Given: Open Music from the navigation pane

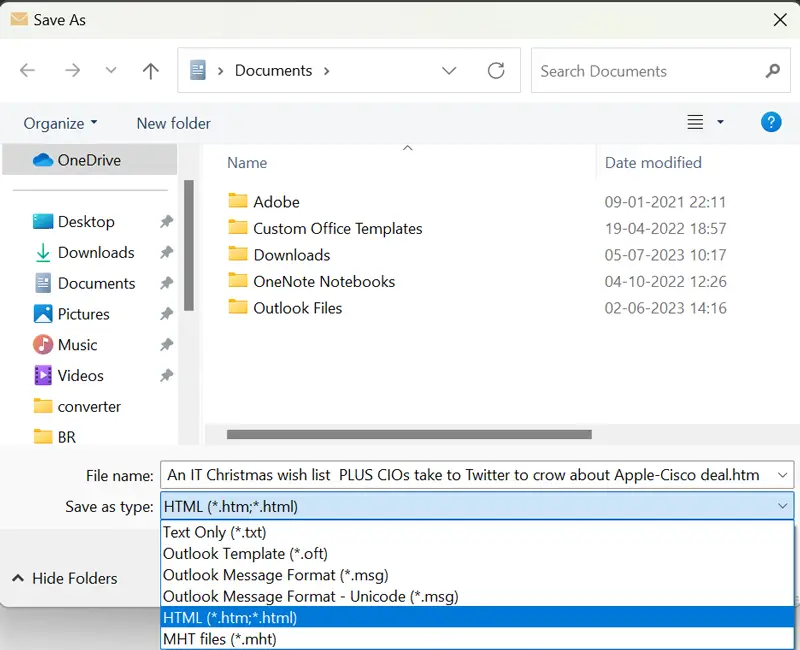Looking at the screenshot, I should pos(80,345).
